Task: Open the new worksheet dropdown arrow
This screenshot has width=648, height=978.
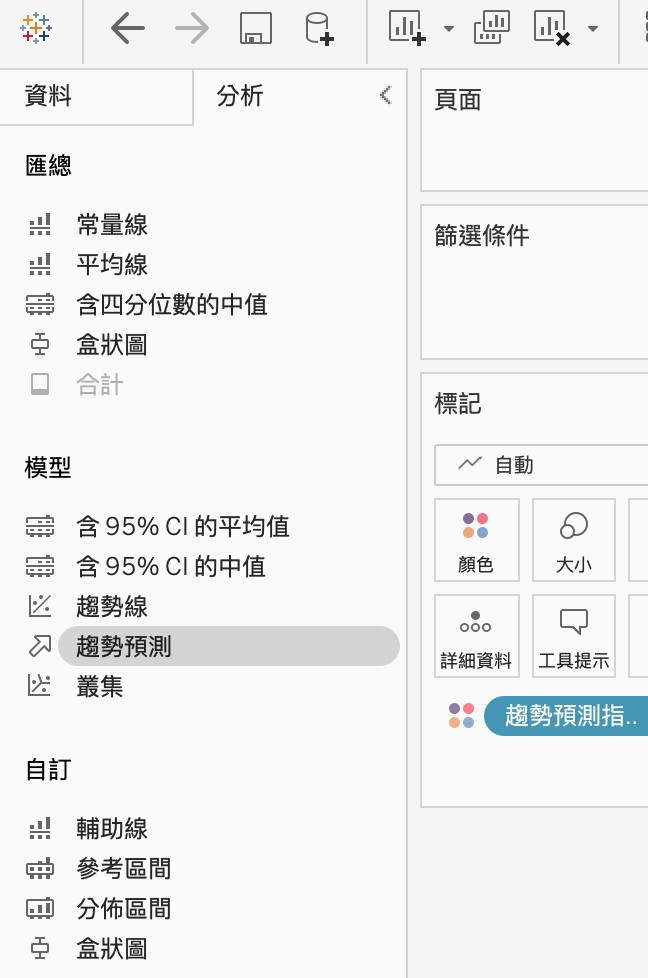Action: pyautogui.click(x=448, y=29)
